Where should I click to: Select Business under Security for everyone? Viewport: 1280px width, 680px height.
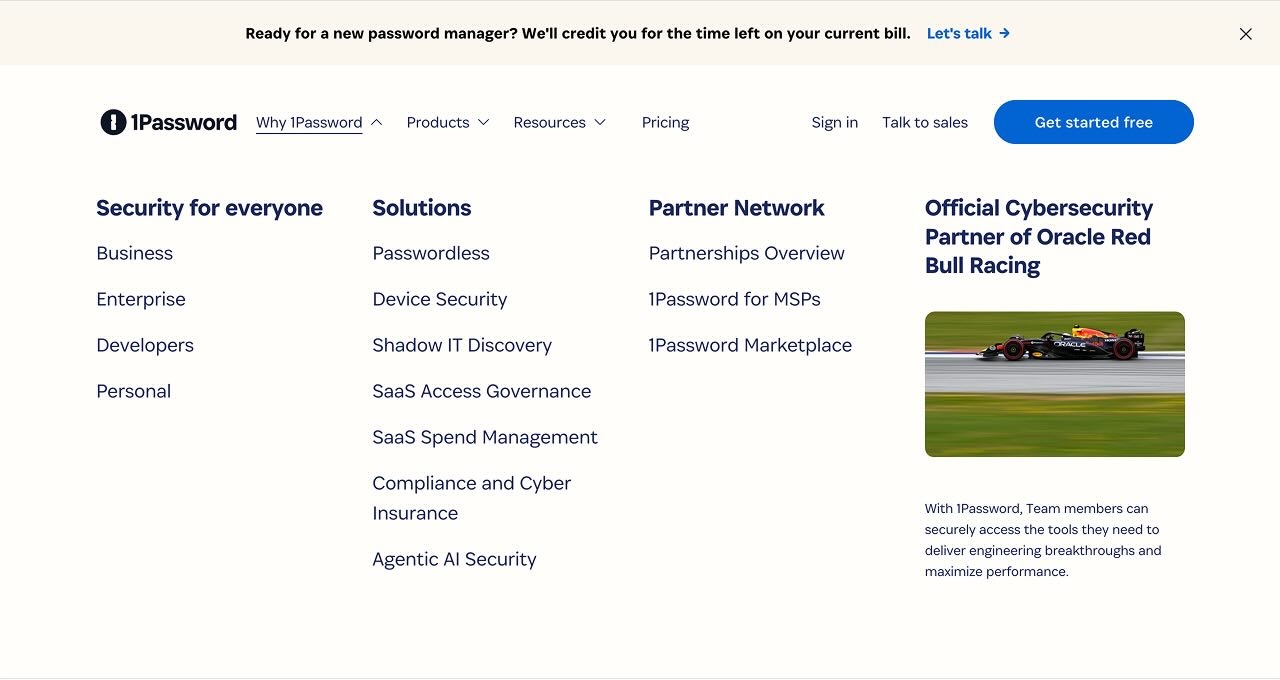pos(134,253)
